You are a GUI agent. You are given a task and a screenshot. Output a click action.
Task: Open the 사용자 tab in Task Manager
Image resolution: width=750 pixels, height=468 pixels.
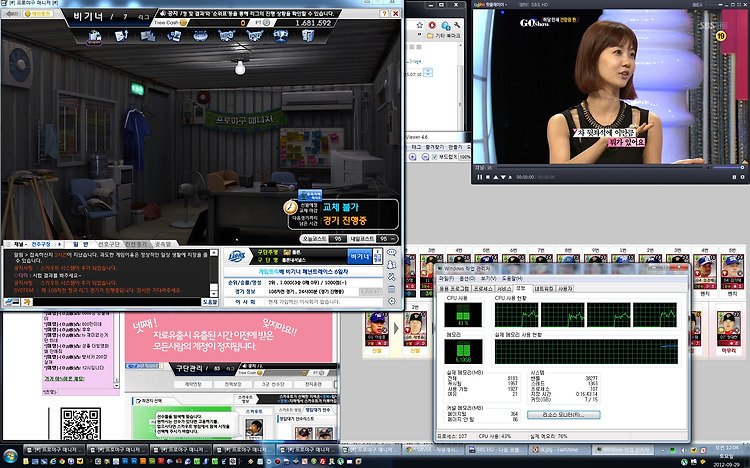565,289
